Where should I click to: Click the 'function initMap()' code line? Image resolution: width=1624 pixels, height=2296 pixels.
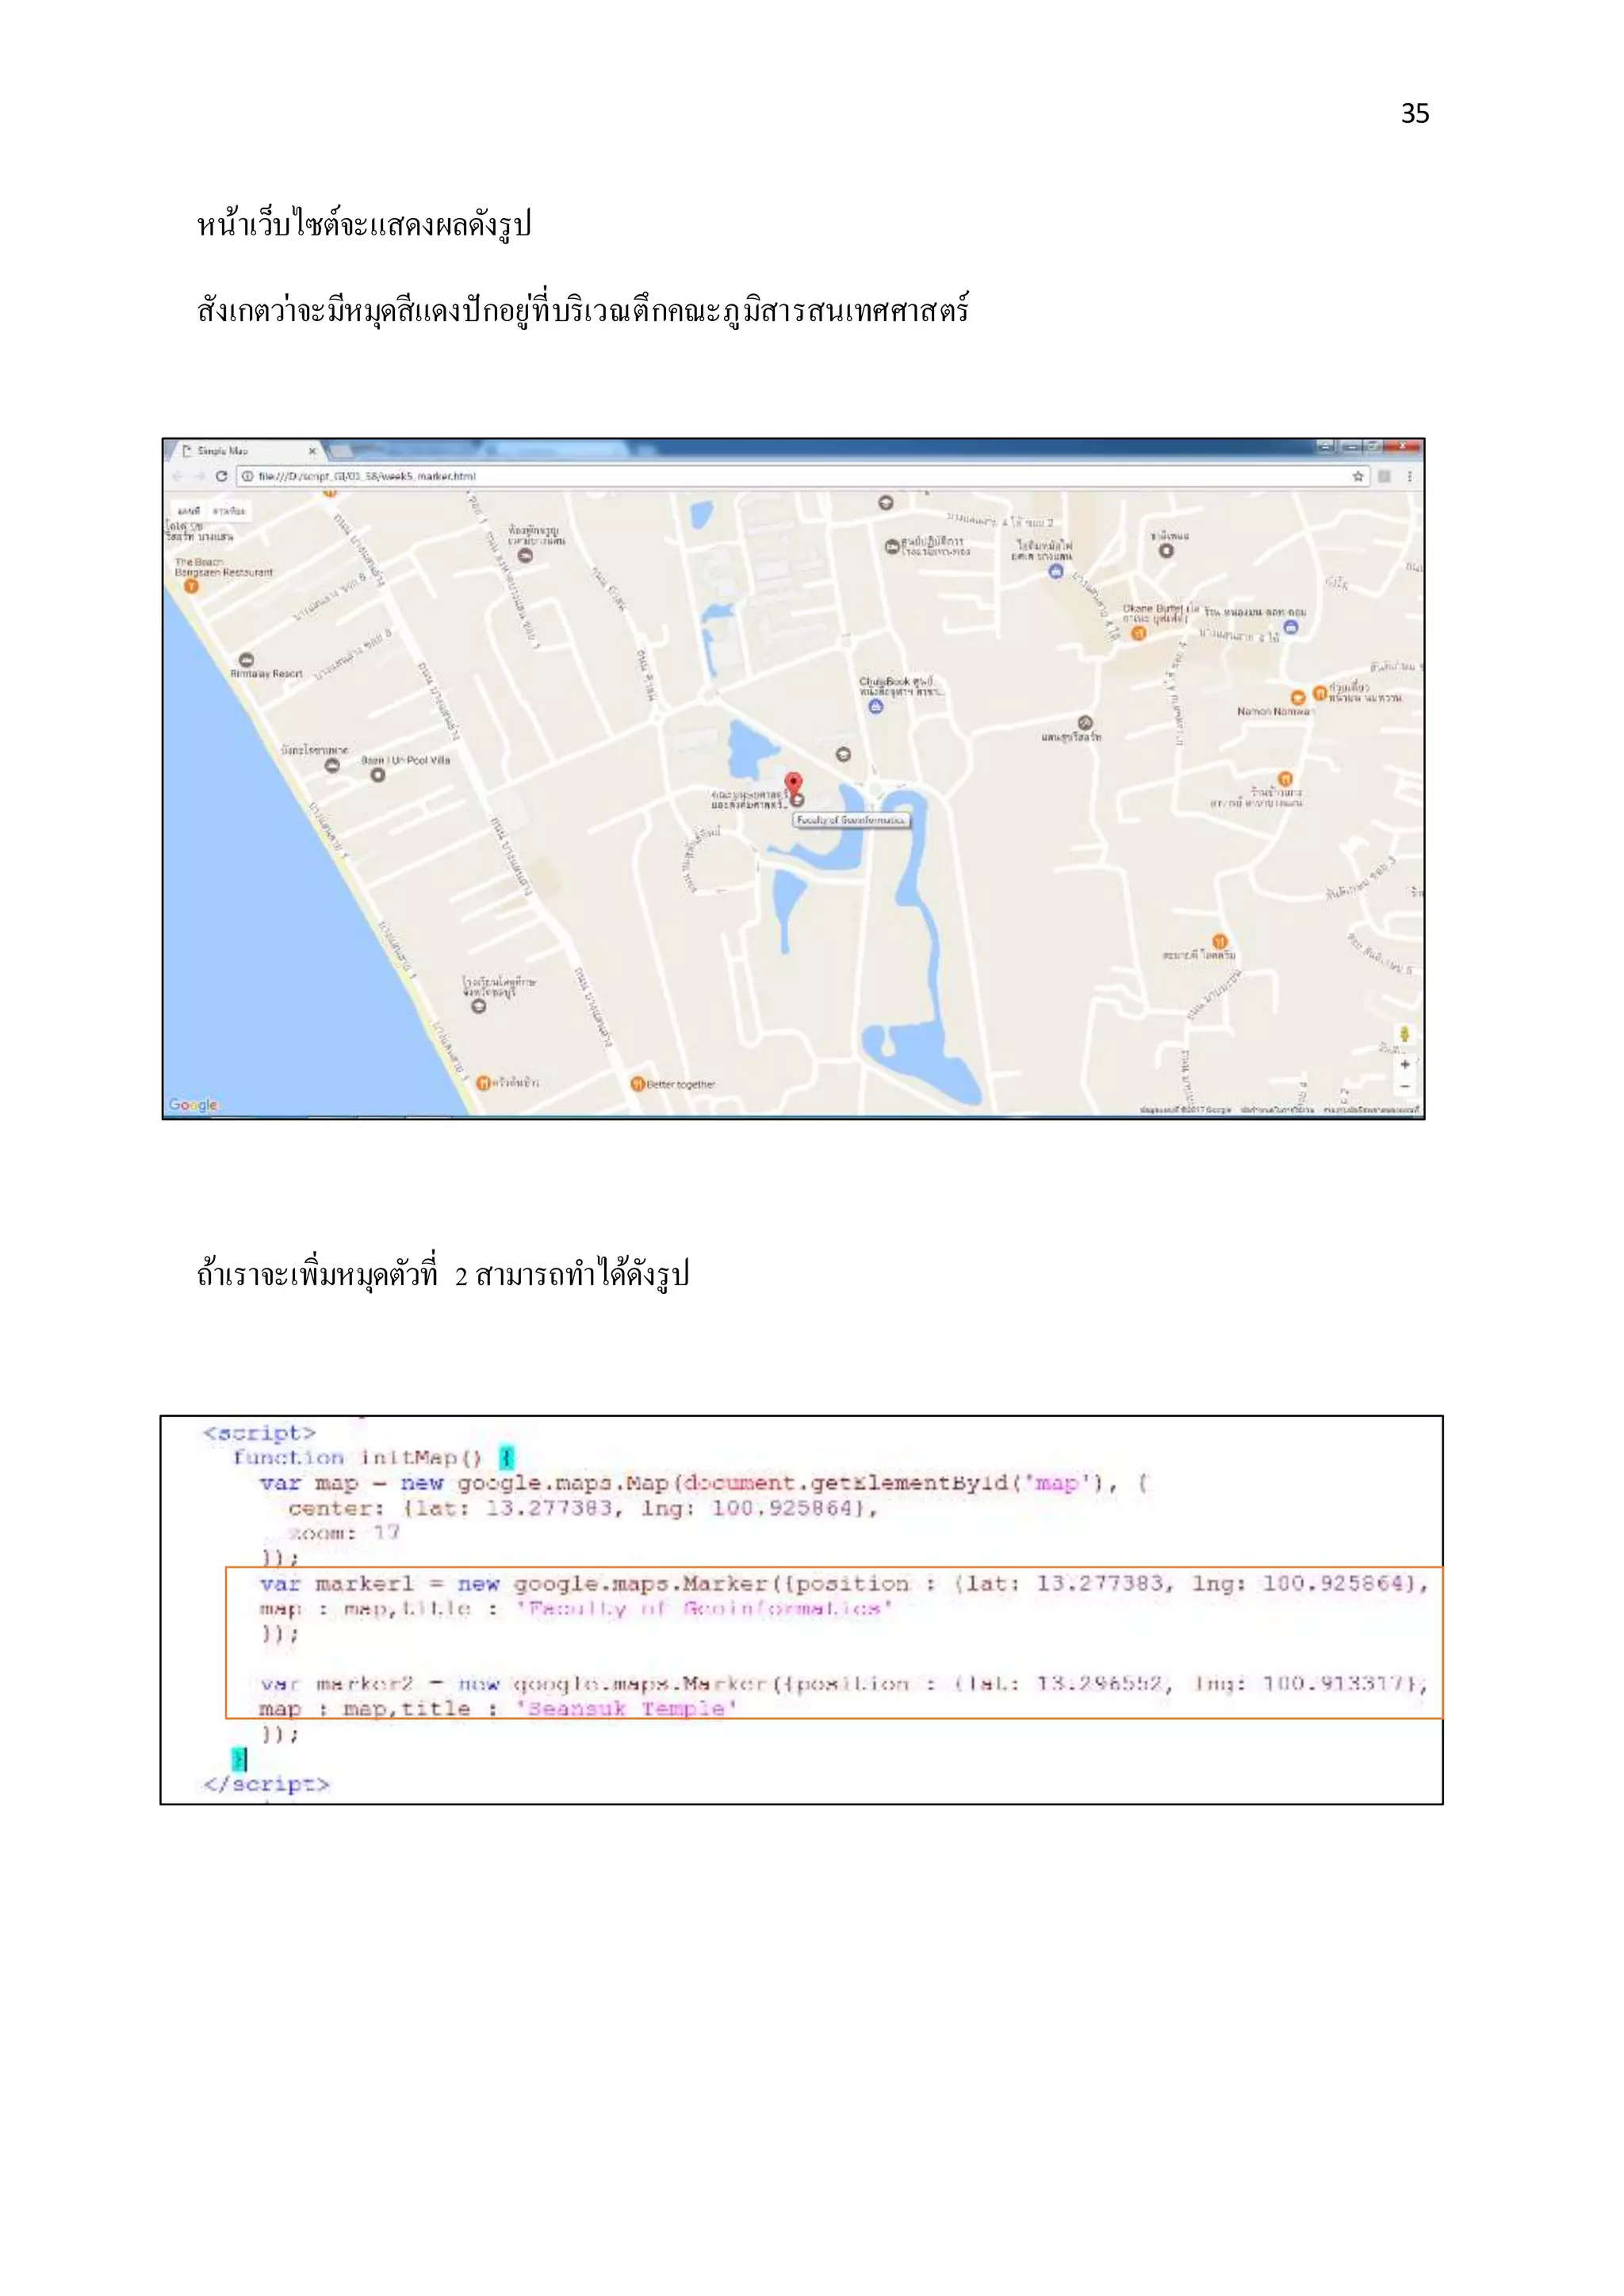tap(373, 1458)
